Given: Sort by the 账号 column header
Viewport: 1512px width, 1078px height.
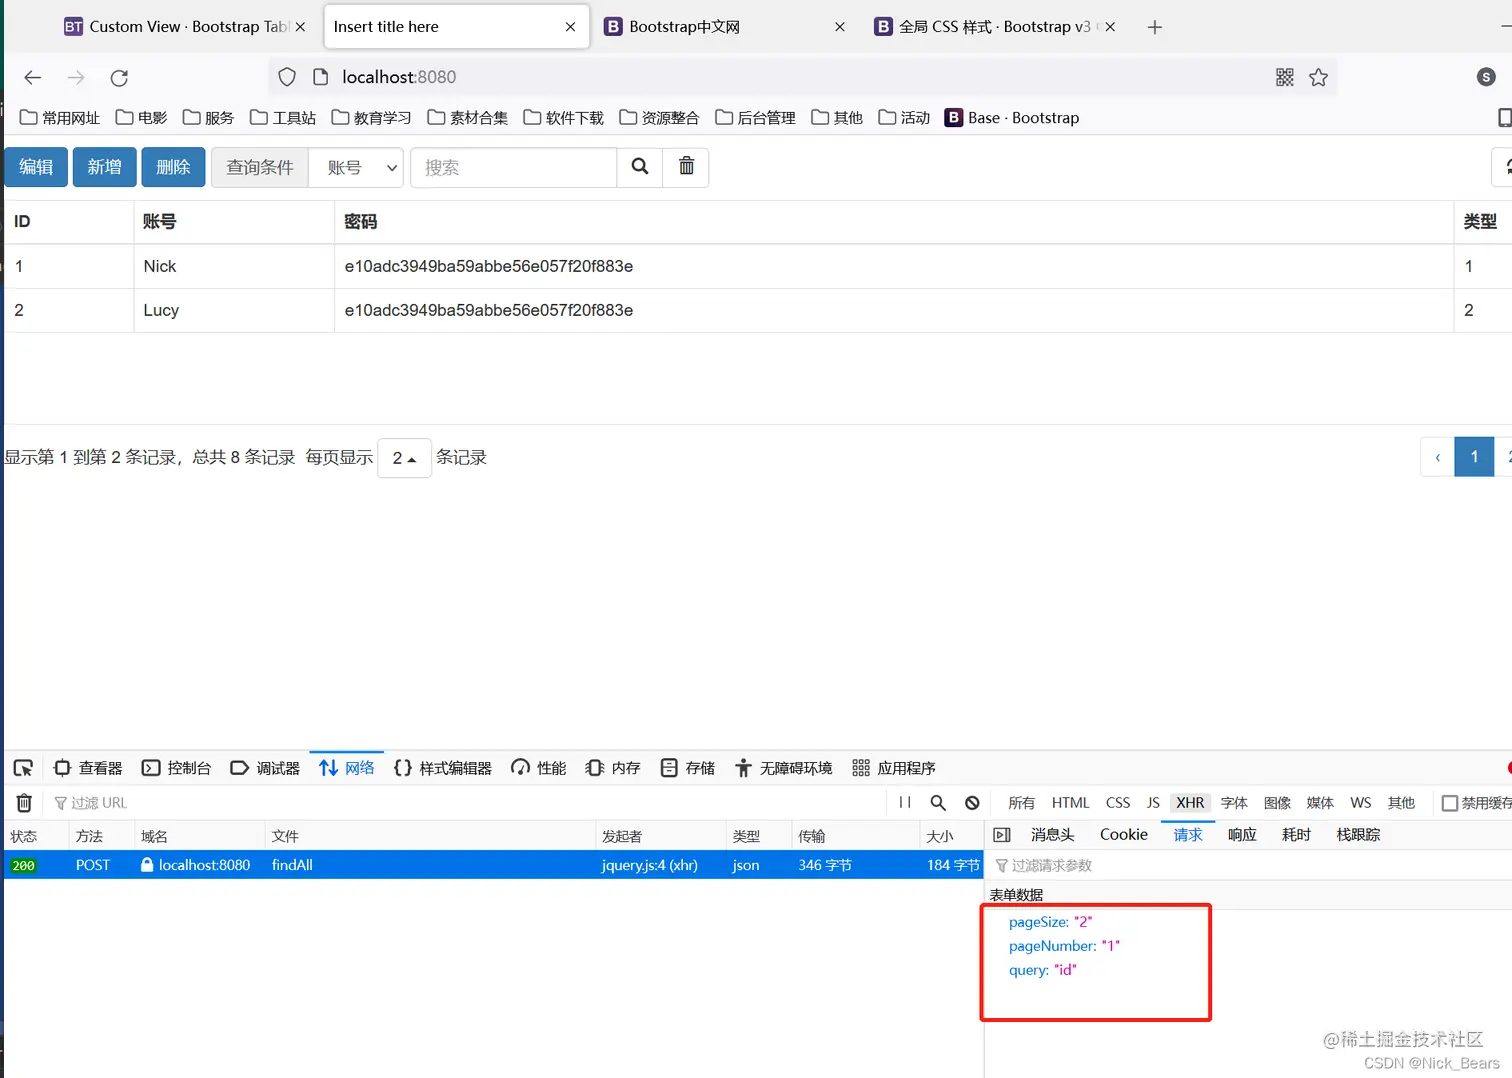Looking at the screenshot, I should (x=234, y=222).
